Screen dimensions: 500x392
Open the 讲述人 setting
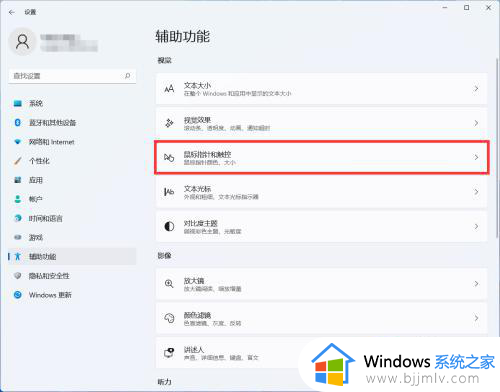pyautogui.click(x=322, y=353)
